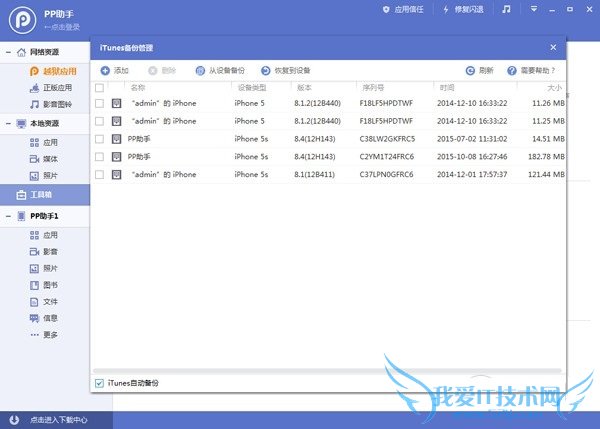The image size is (600, 429).
Task: Open the title bar dropdown menu arrow
Action: (x=533, y=9)
